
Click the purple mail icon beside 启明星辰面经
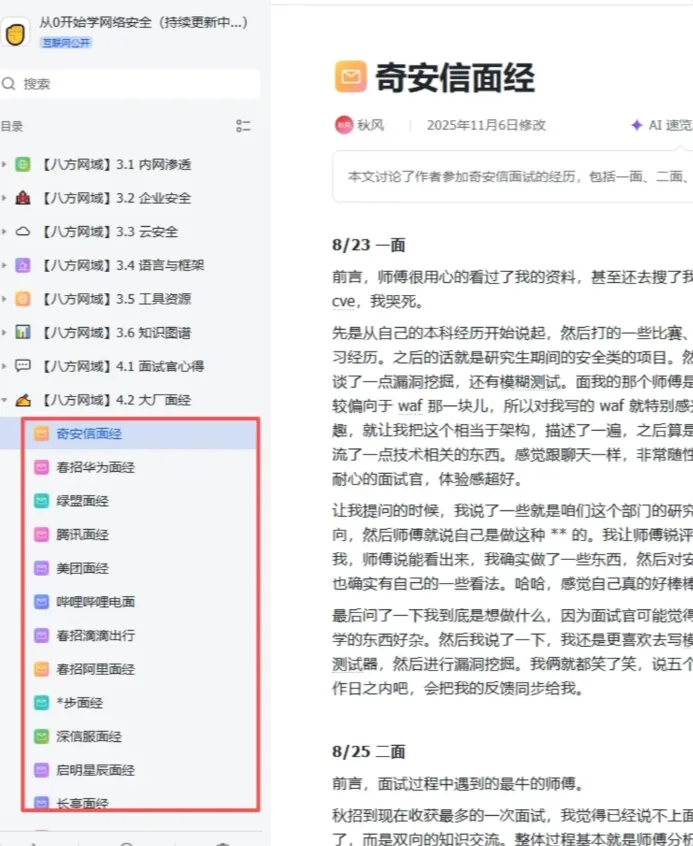coord(42,770)
